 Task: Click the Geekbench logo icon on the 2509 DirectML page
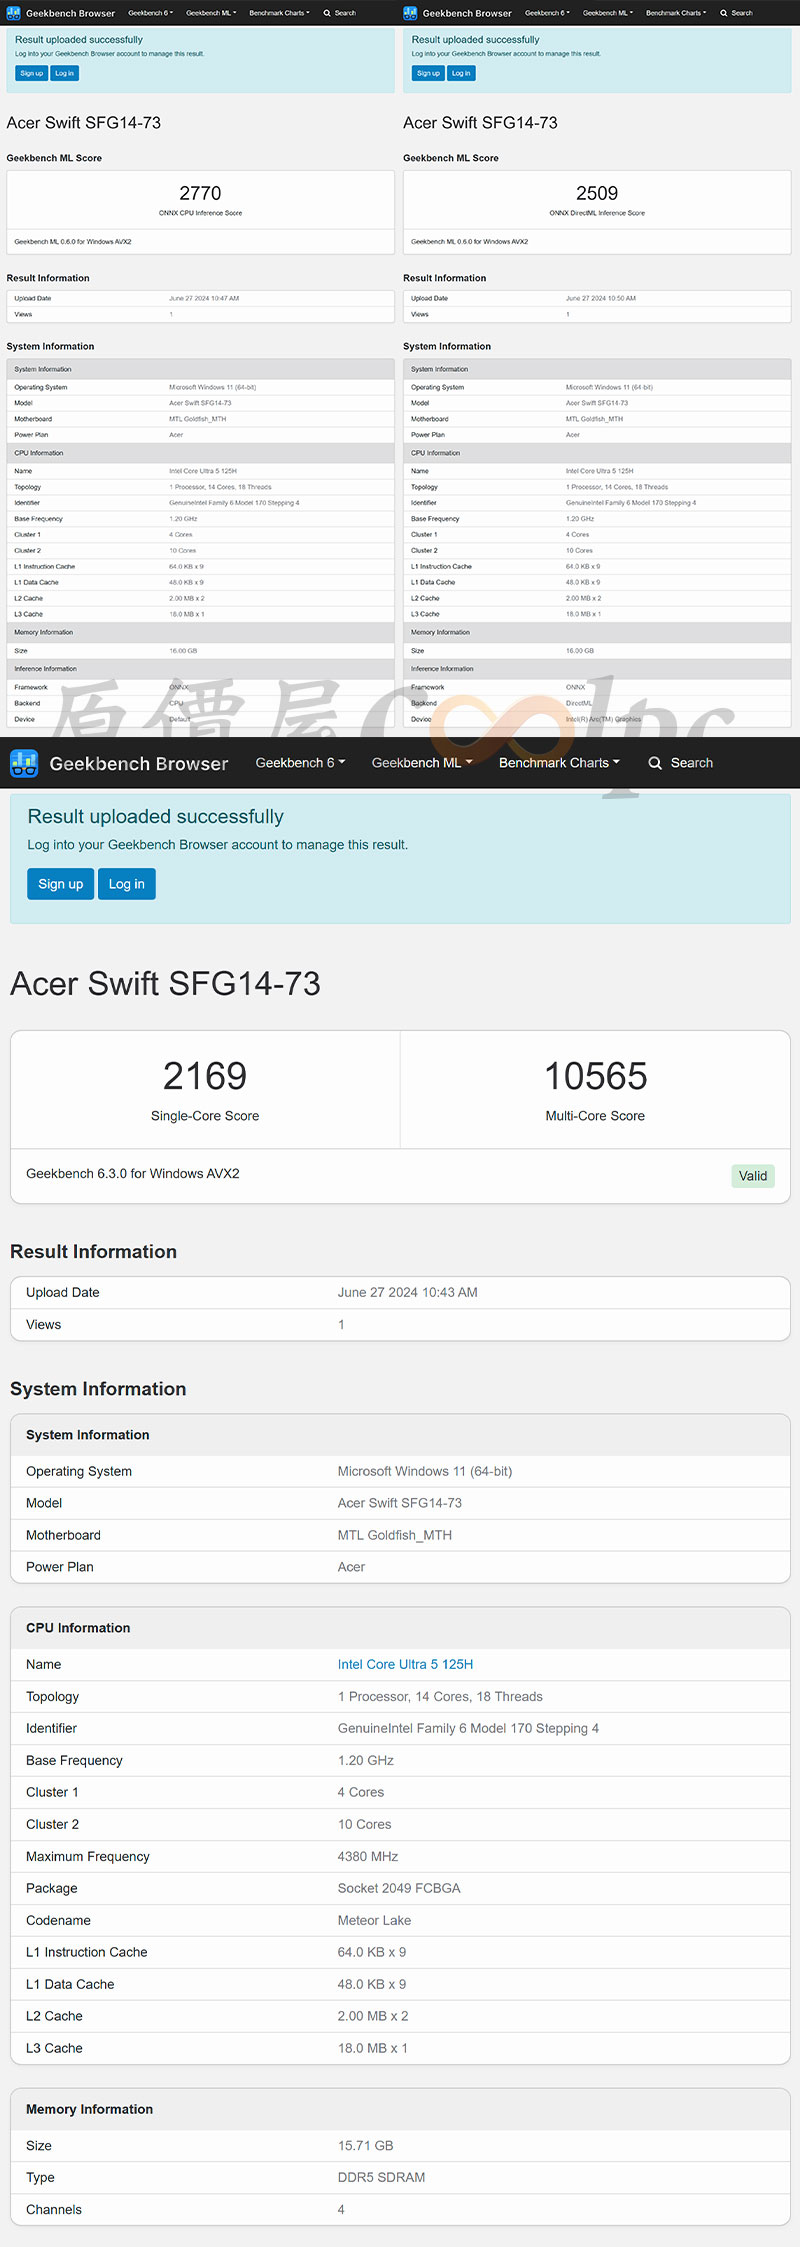pos(410,13)
